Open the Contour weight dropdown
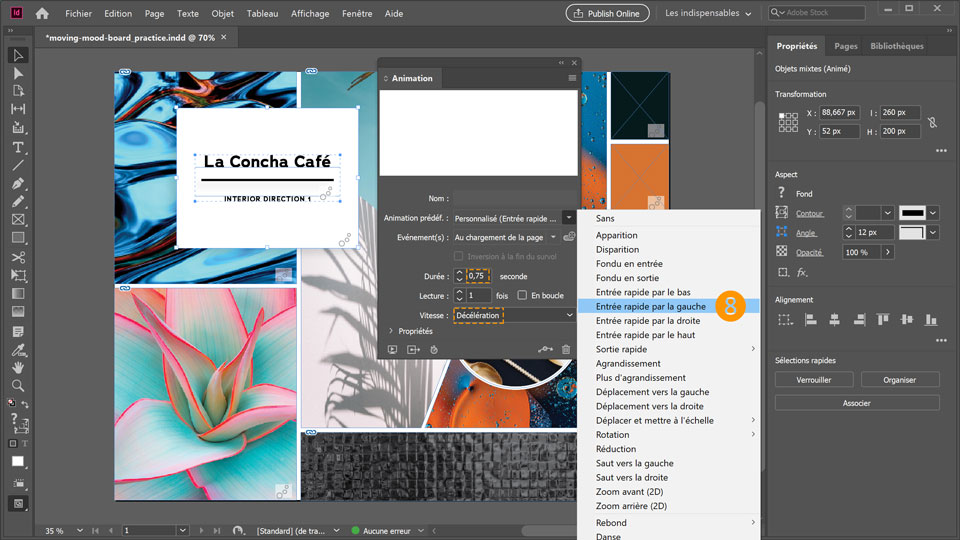960x540 pixels. click(888, 213)
